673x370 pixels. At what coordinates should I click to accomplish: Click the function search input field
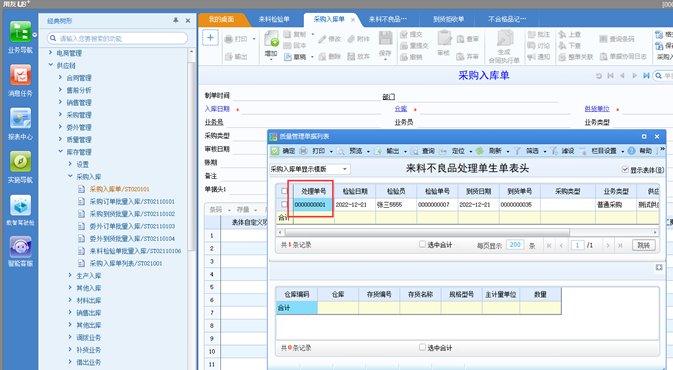117,38
